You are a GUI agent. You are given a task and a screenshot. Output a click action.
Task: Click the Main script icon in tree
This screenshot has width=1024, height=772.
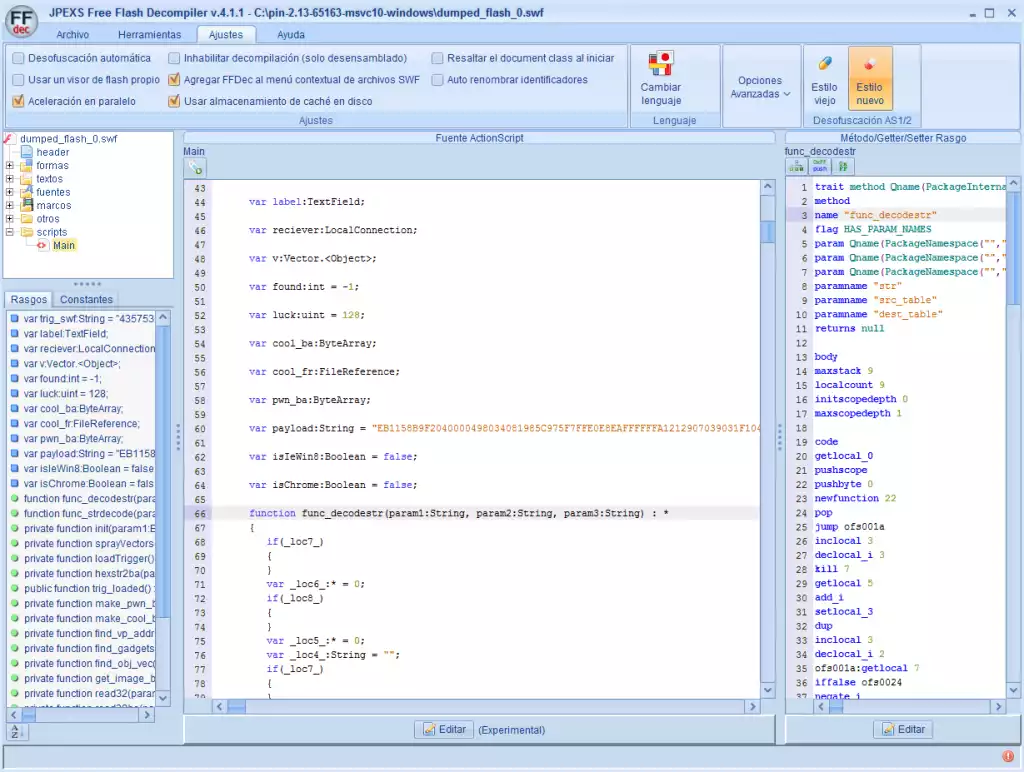pos(42,246)
